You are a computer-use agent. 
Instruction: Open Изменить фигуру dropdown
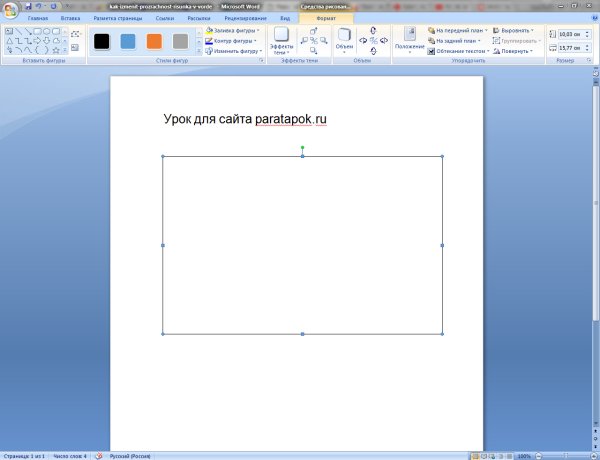234,51
